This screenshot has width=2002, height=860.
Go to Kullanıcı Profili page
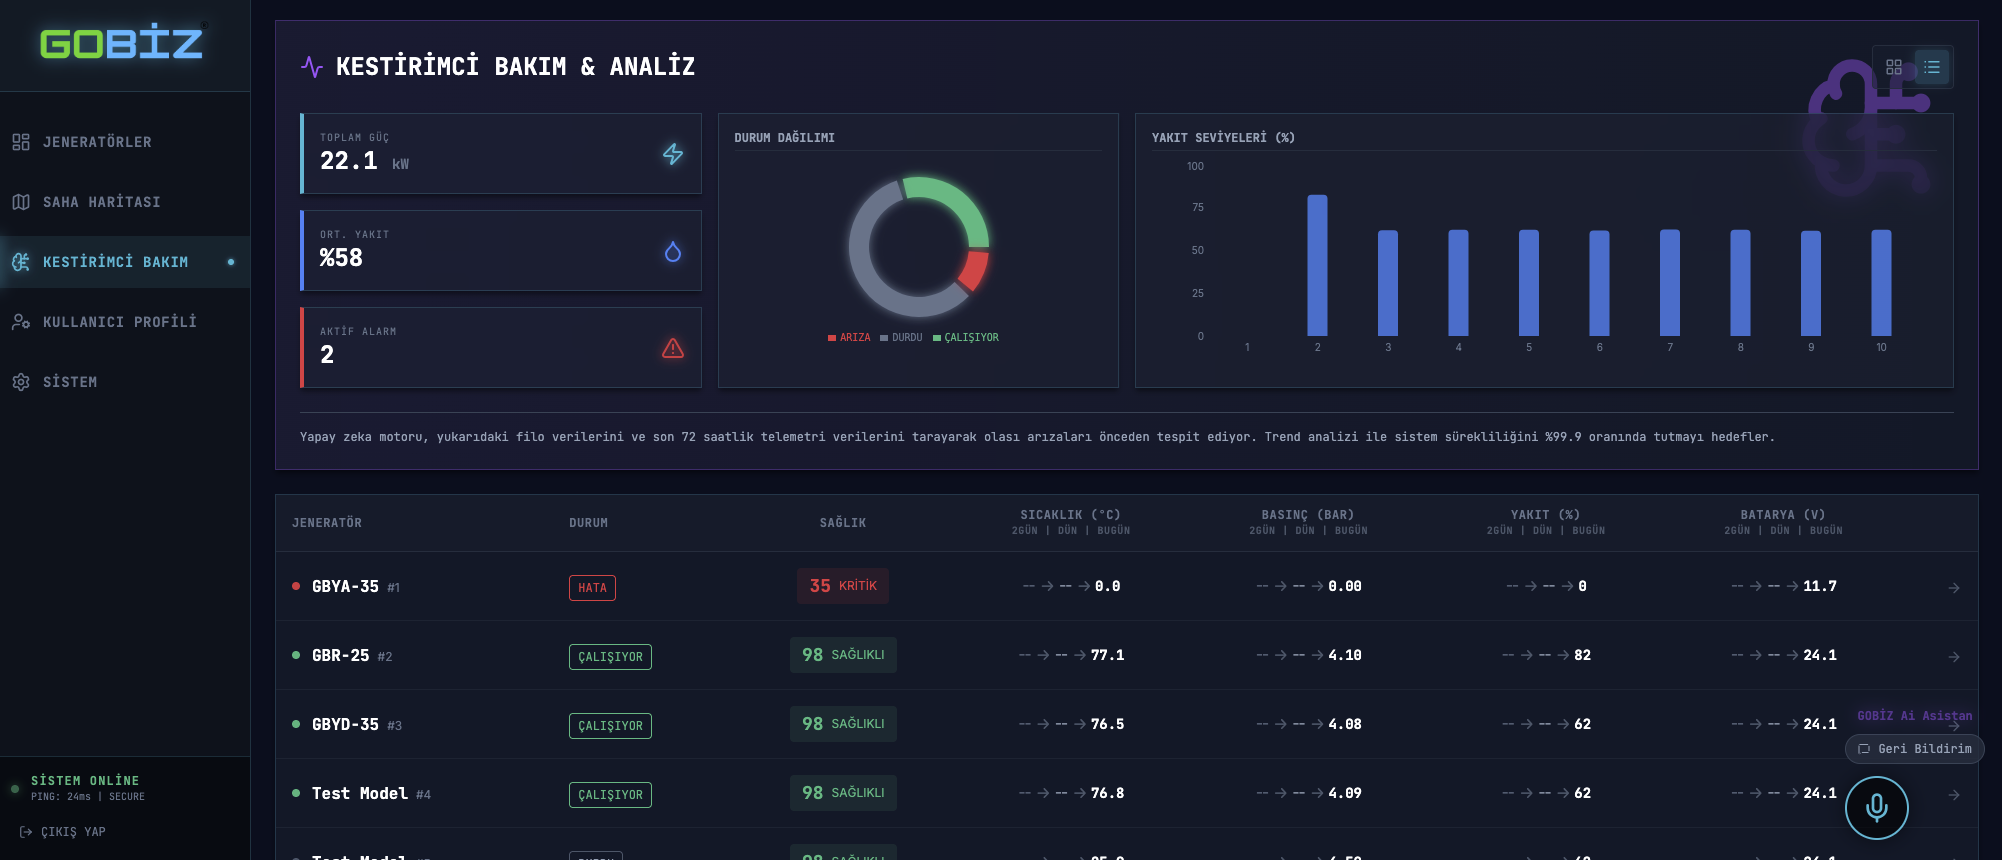click(119, 322)
